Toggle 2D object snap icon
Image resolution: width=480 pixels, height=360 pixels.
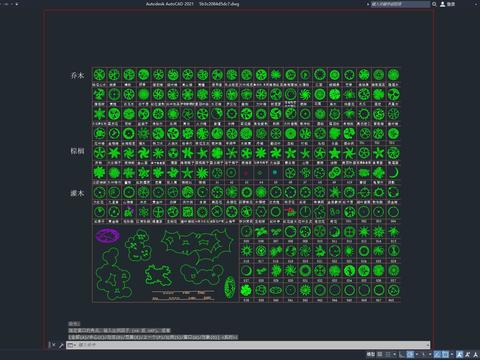coord(445,354)
